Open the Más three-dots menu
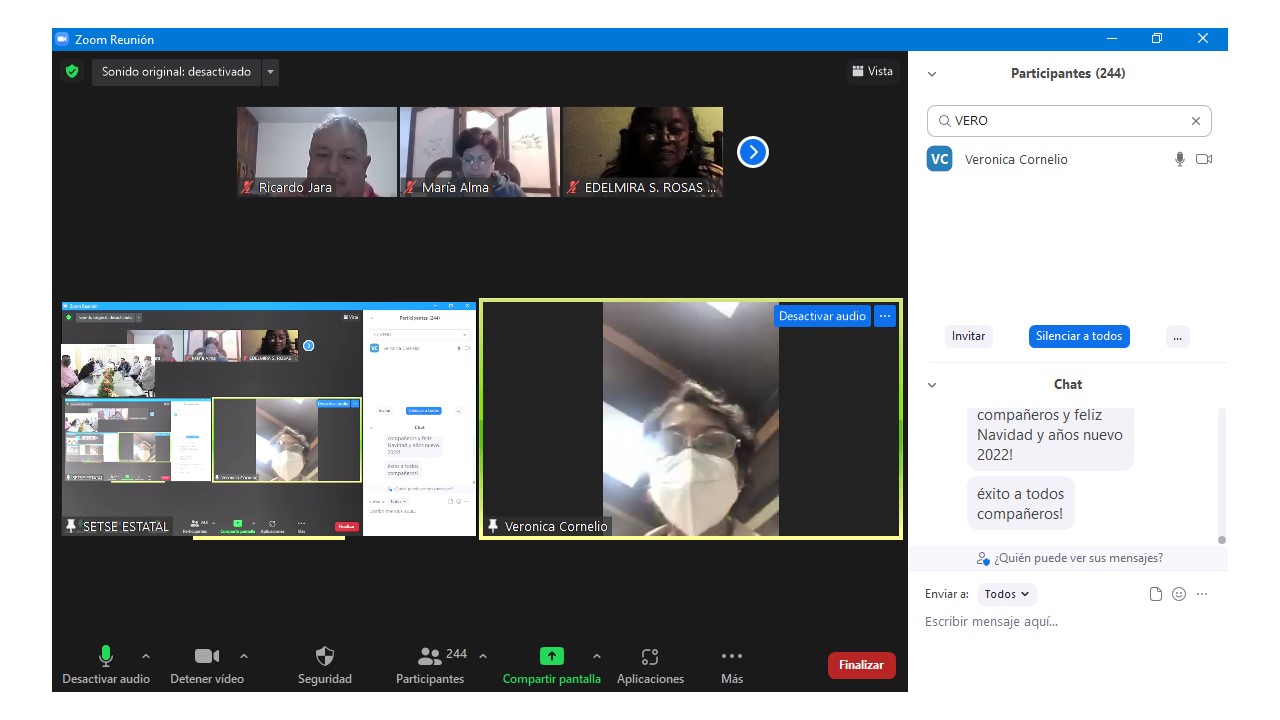The image size is (1280, 720). point(731,657)
